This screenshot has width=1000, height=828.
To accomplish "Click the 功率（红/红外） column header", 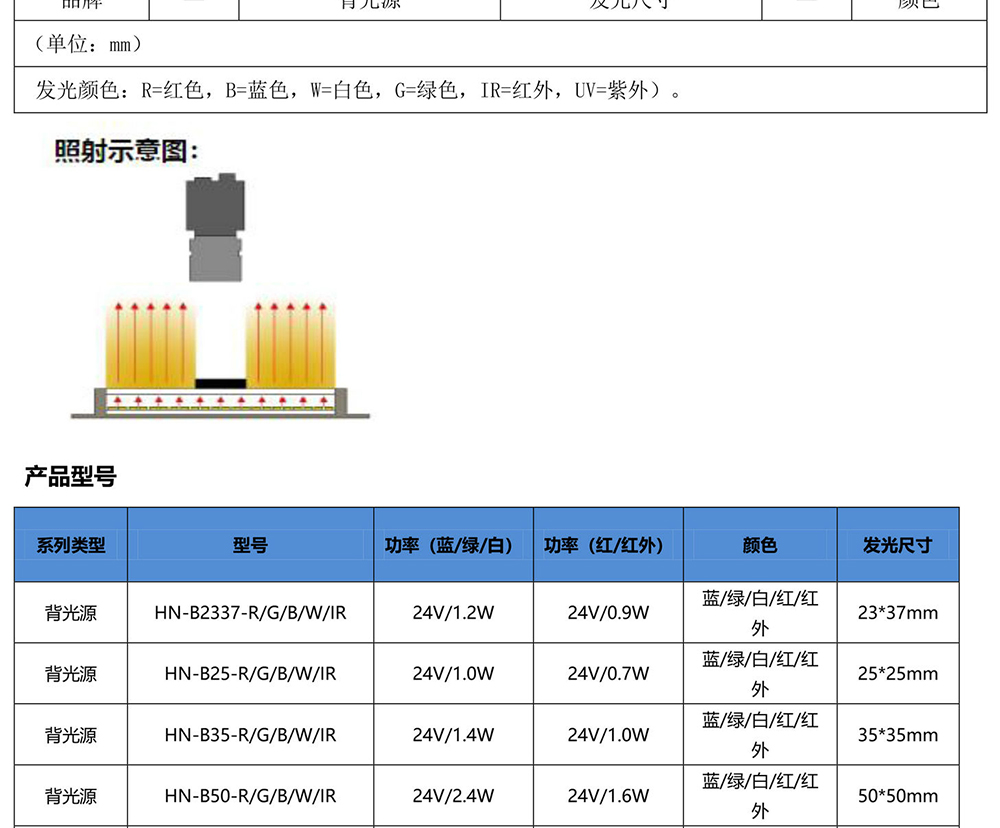I will (x=608, y=545).
